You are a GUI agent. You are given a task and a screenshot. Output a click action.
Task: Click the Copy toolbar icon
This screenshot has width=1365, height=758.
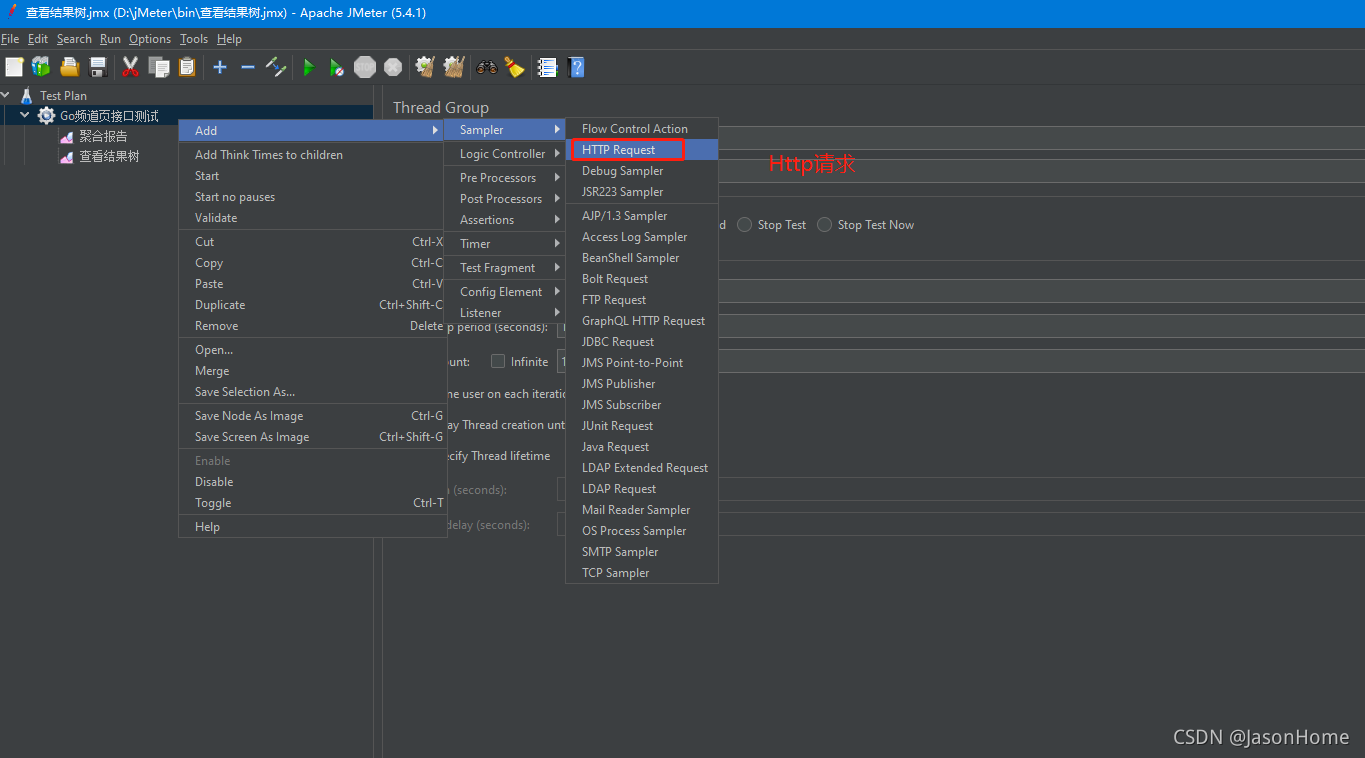click(158, 67)
